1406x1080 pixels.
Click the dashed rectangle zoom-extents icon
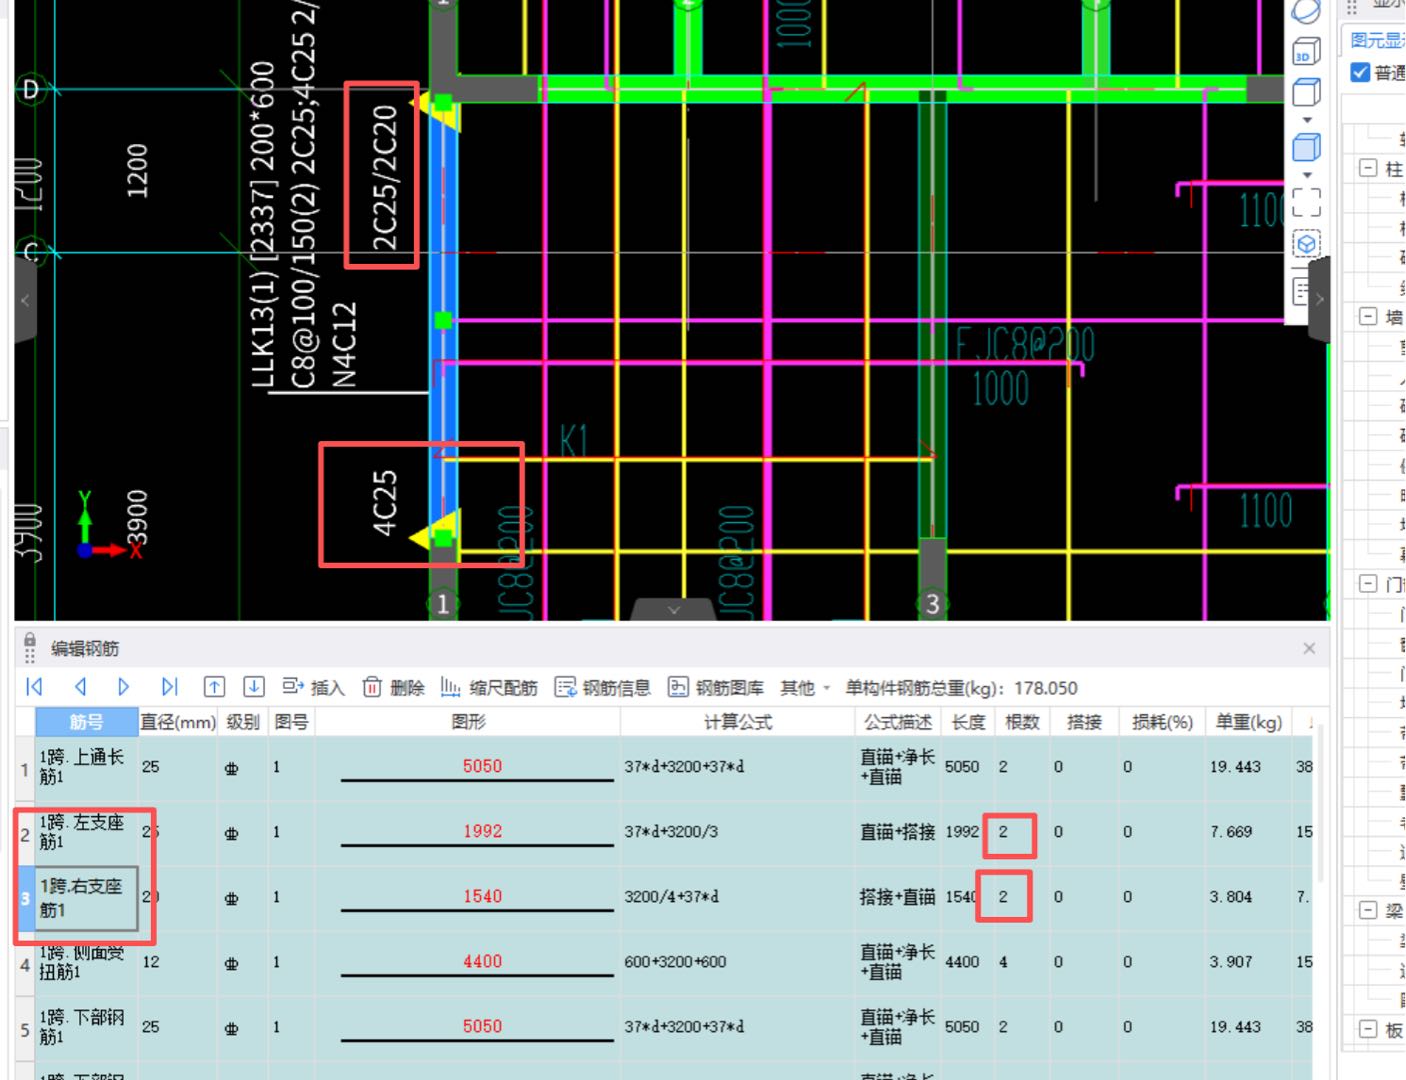coord(1306,203)
